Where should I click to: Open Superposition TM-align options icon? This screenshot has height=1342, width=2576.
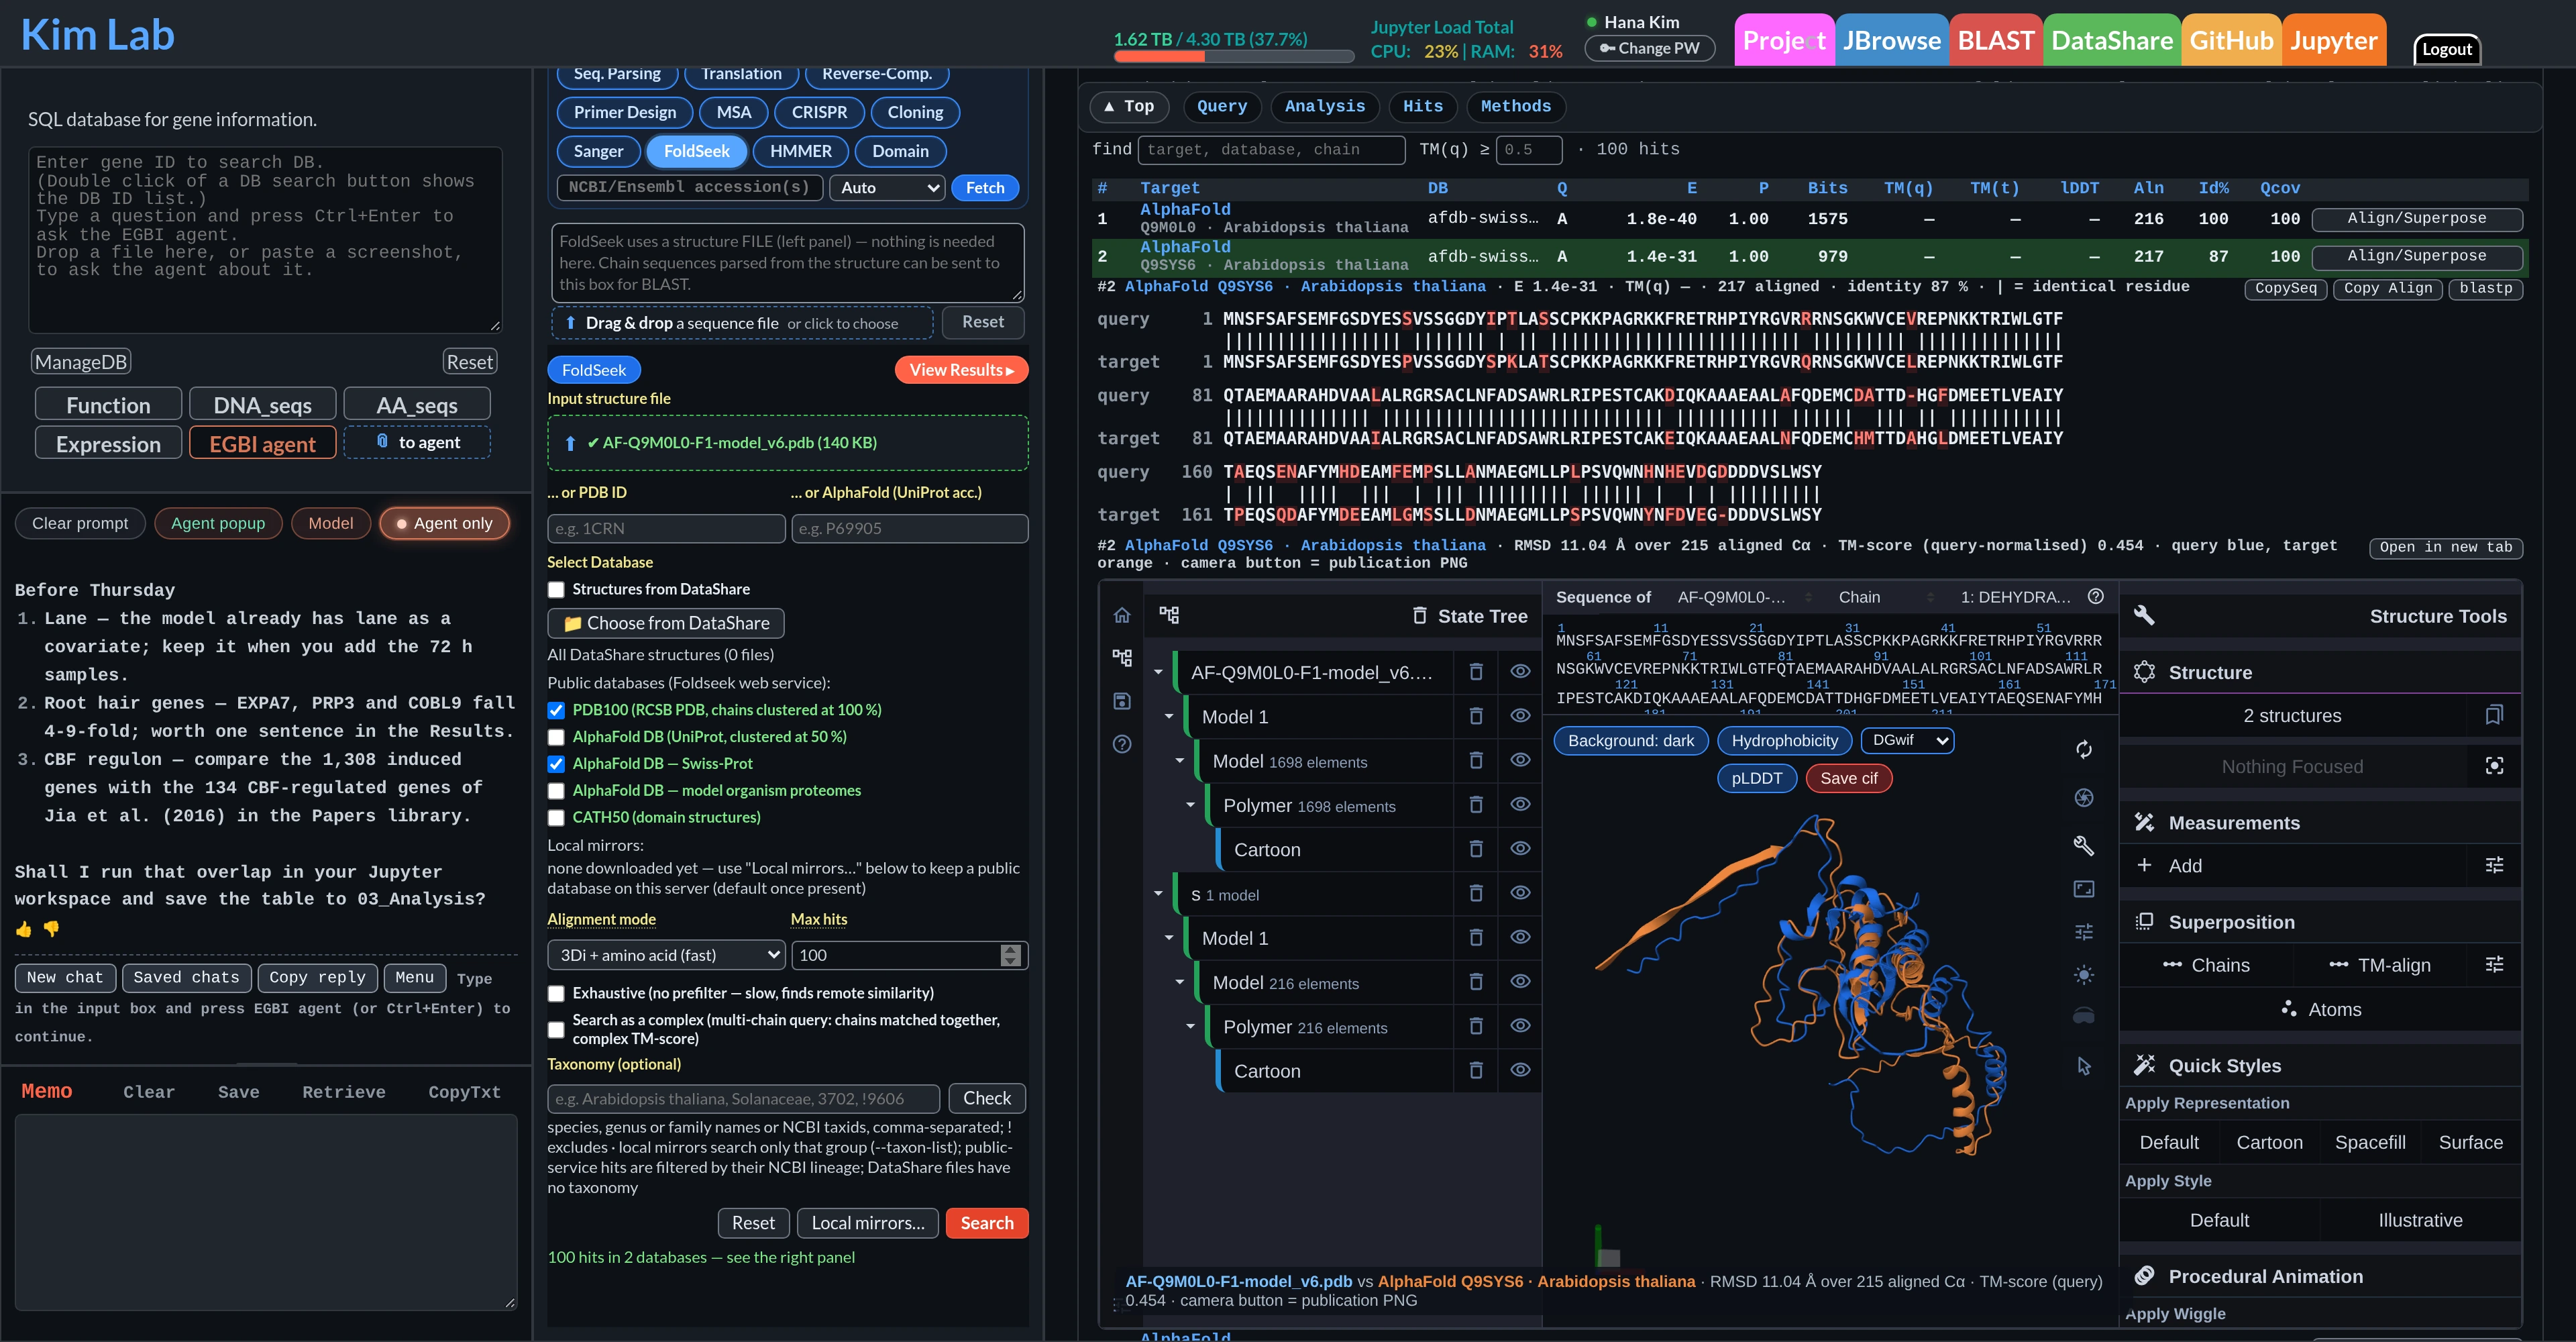2494,965
